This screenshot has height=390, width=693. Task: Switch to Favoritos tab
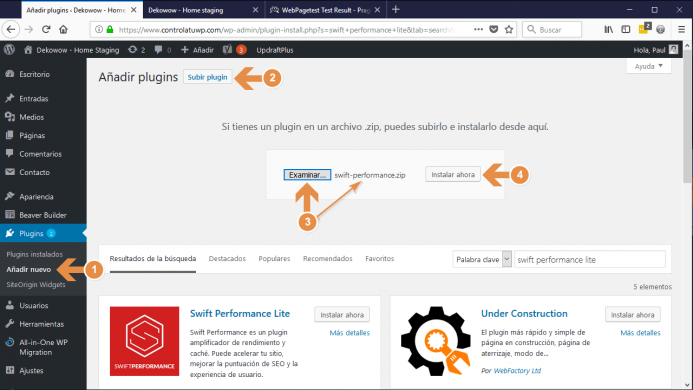pos(380,258)
